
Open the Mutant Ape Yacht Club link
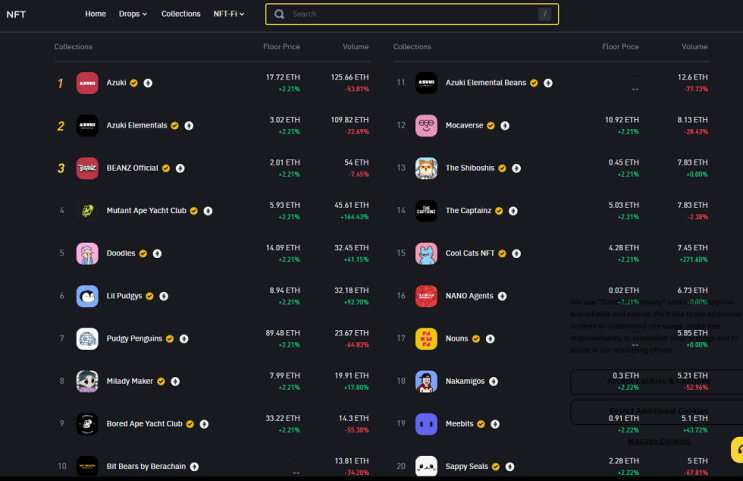146,211
